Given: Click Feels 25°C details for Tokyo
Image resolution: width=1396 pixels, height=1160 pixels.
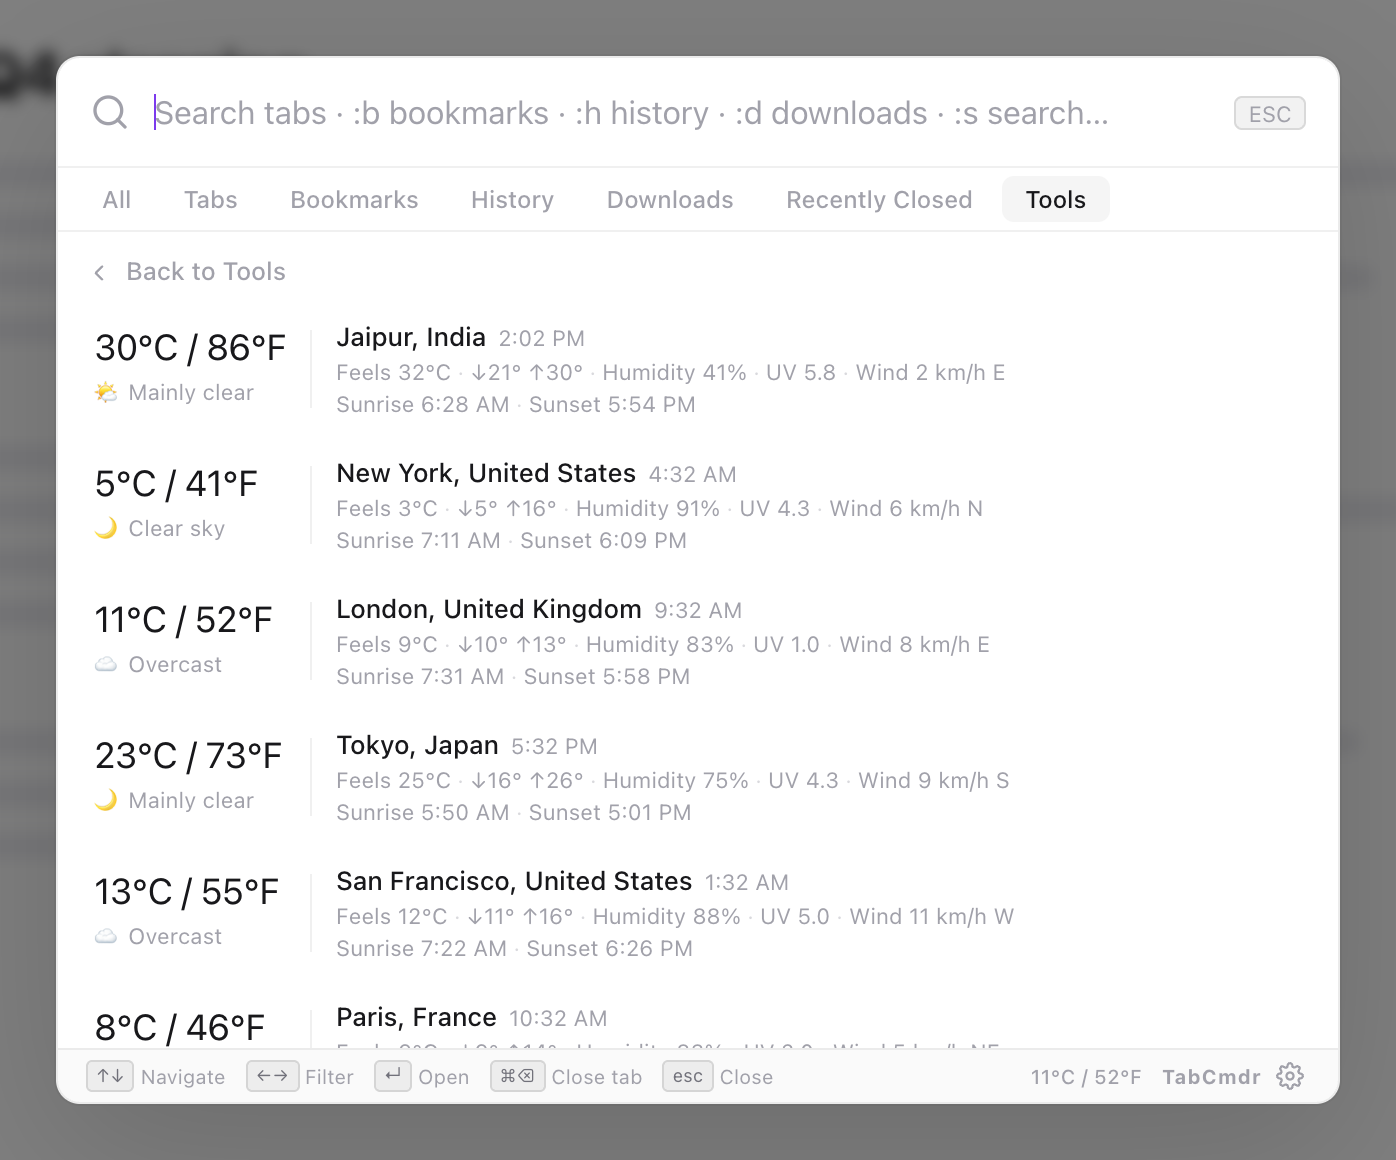Looking at the screenshot, I should [672, 780].
